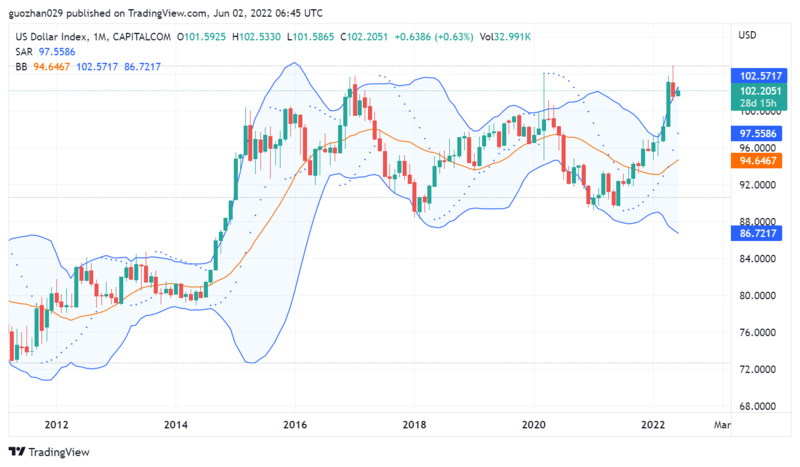Click the Mar label on time axis
The height and width of the screenshot is (467, 800).
[722, 425]
